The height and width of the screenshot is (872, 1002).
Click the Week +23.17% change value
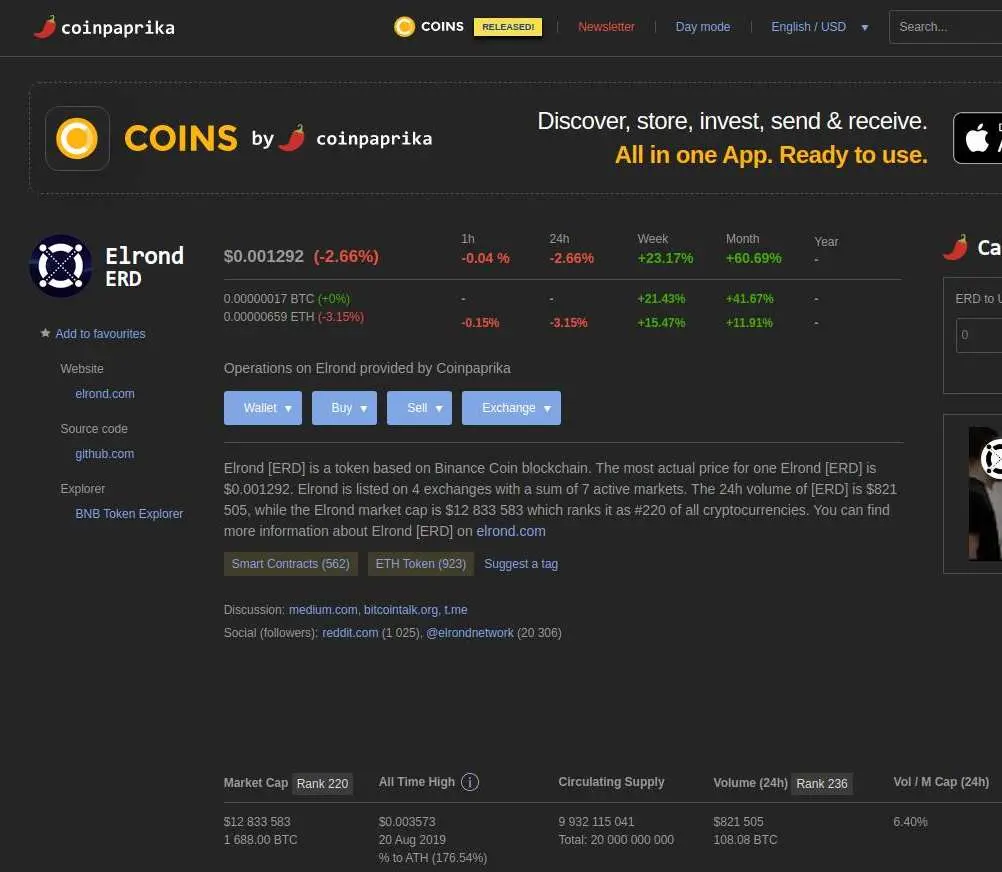(x=665, y=258)
